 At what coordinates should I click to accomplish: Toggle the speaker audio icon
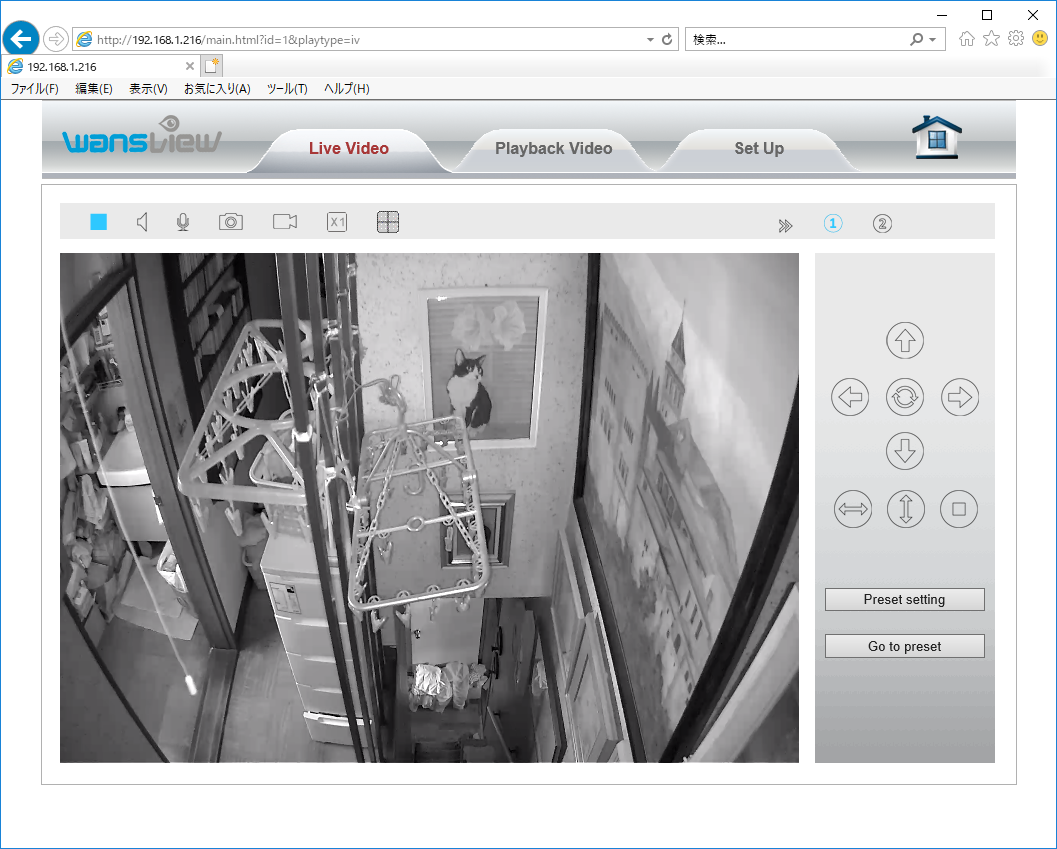(x=142, y=222)
